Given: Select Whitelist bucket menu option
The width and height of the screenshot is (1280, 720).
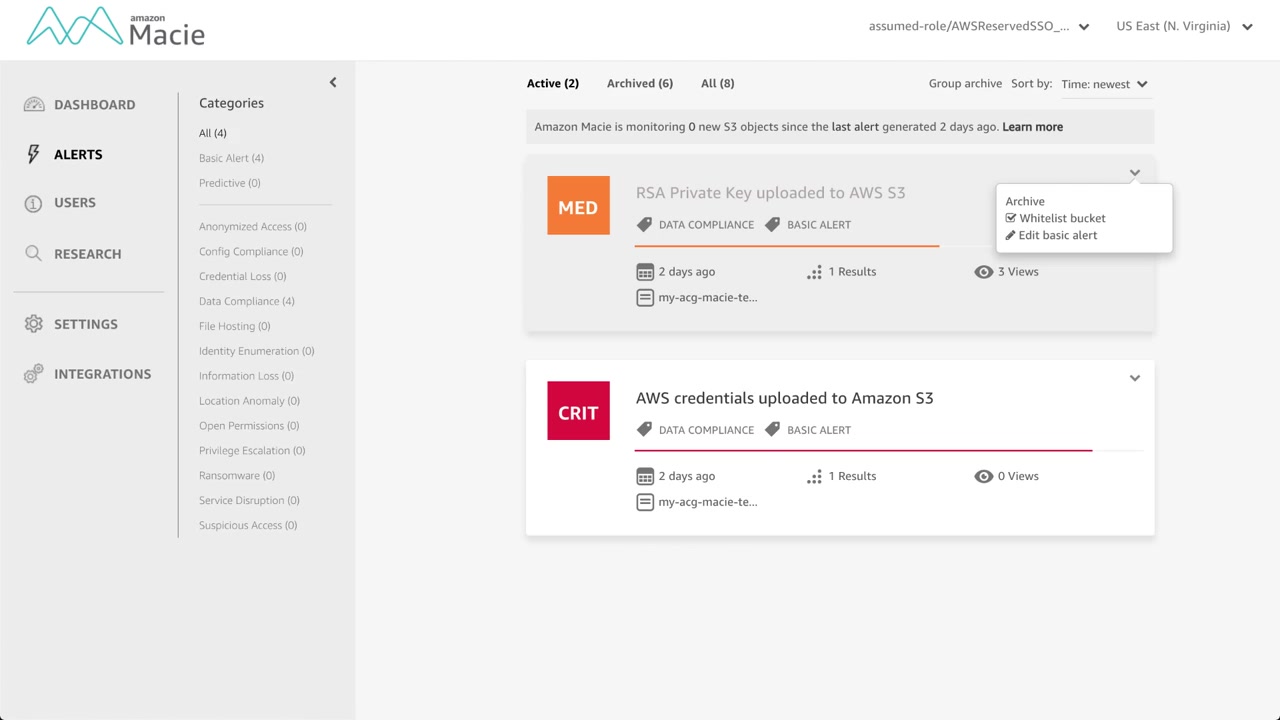Looking at the screenshot, I should (x=1062, y=218).
